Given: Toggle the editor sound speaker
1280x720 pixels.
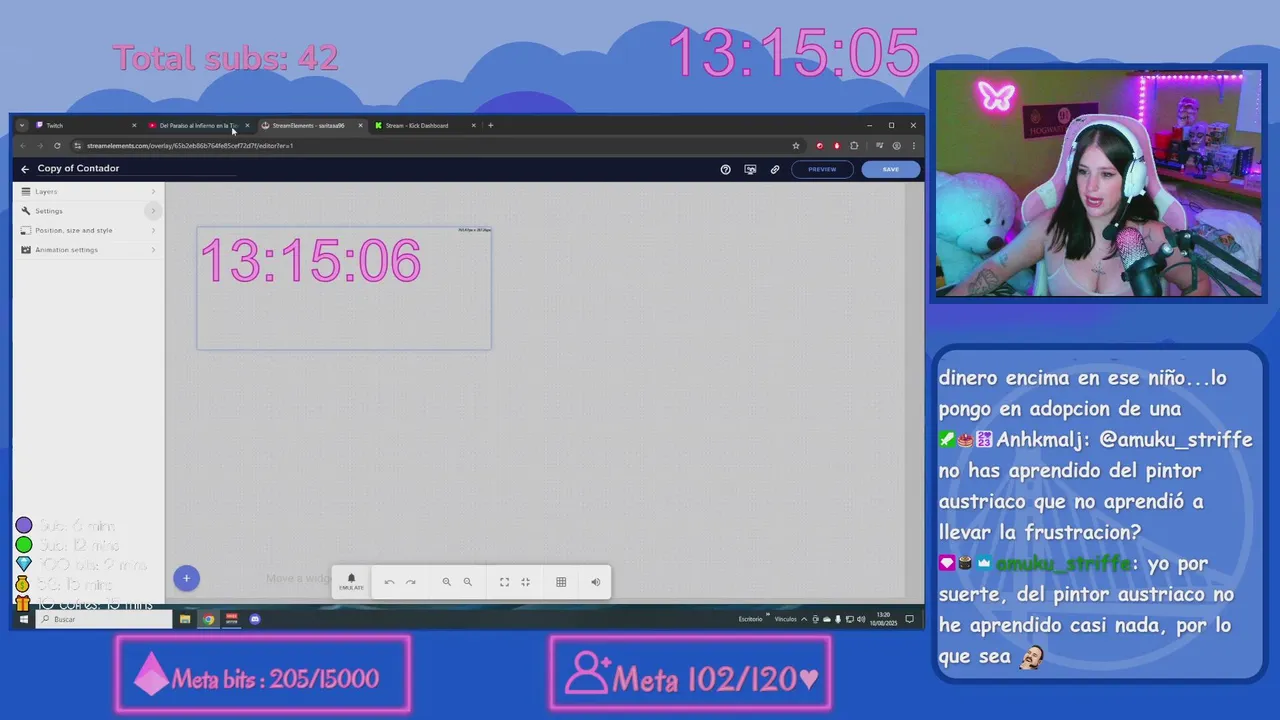Looking at the screenshot, I should 595,582.
